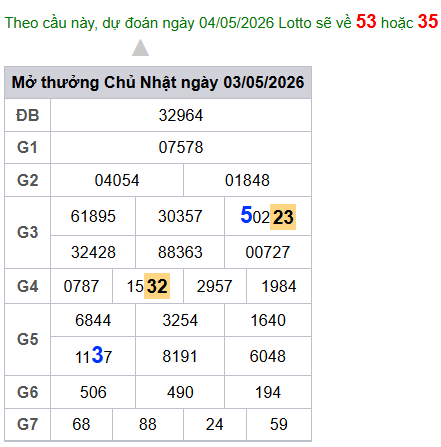441x447 pixels.
Task: Click G3 value 00727
Action: (x=268, y=252)
